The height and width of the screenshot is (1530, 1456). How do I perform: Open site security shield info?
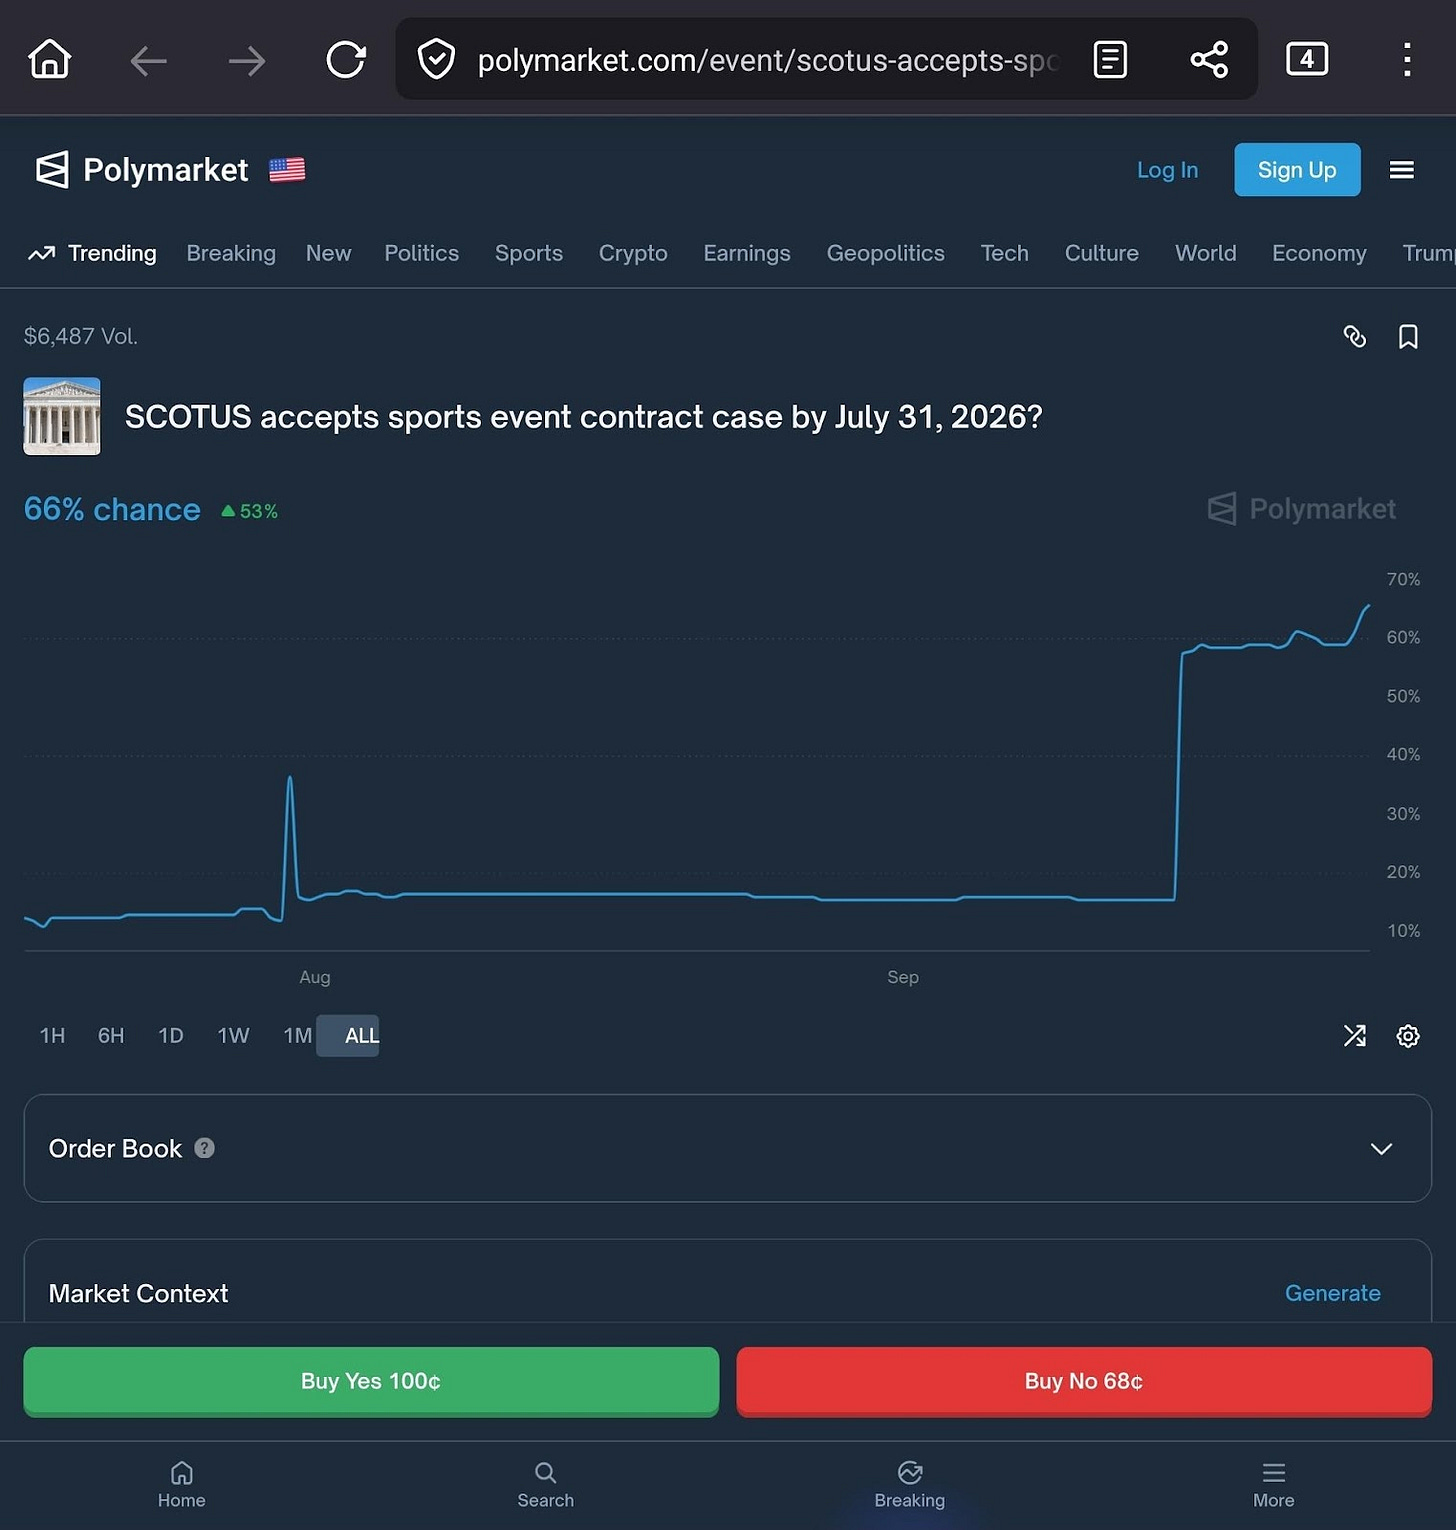click(x=436, y=59)
